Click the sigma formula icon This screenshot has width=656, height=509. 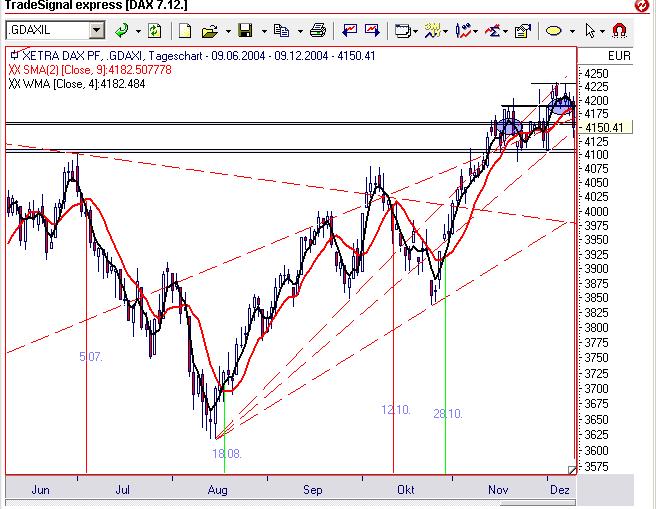(493, 31)
